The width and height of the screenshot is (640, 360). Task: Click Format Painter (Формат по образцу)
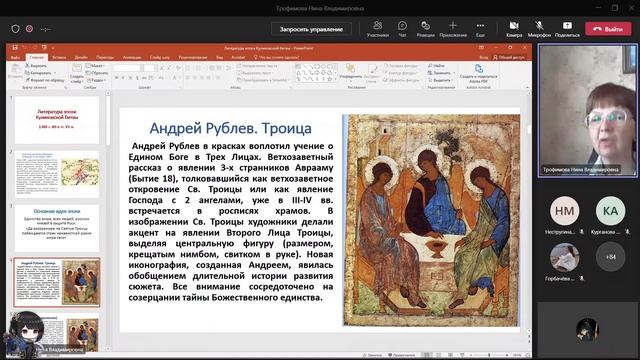pyautogui.click(x=45, y=80)
